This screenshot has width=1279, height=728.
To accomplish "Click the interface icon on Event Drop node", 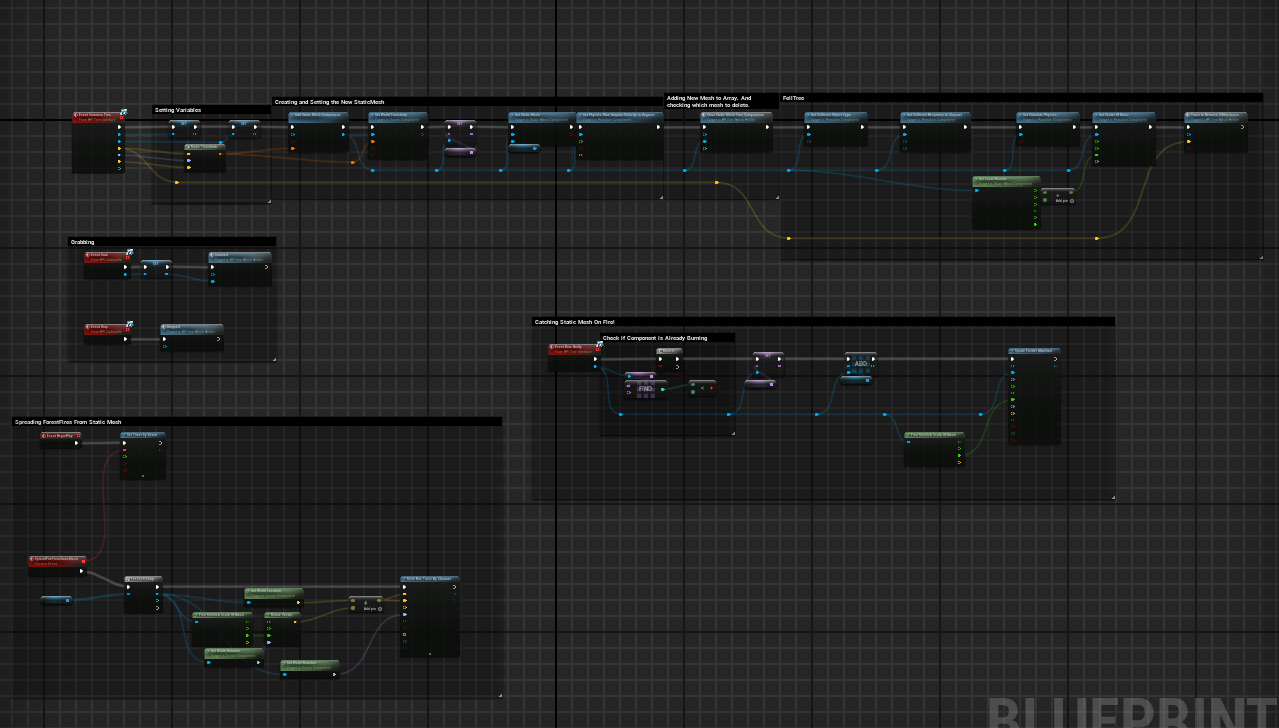I will coord(129,325).
